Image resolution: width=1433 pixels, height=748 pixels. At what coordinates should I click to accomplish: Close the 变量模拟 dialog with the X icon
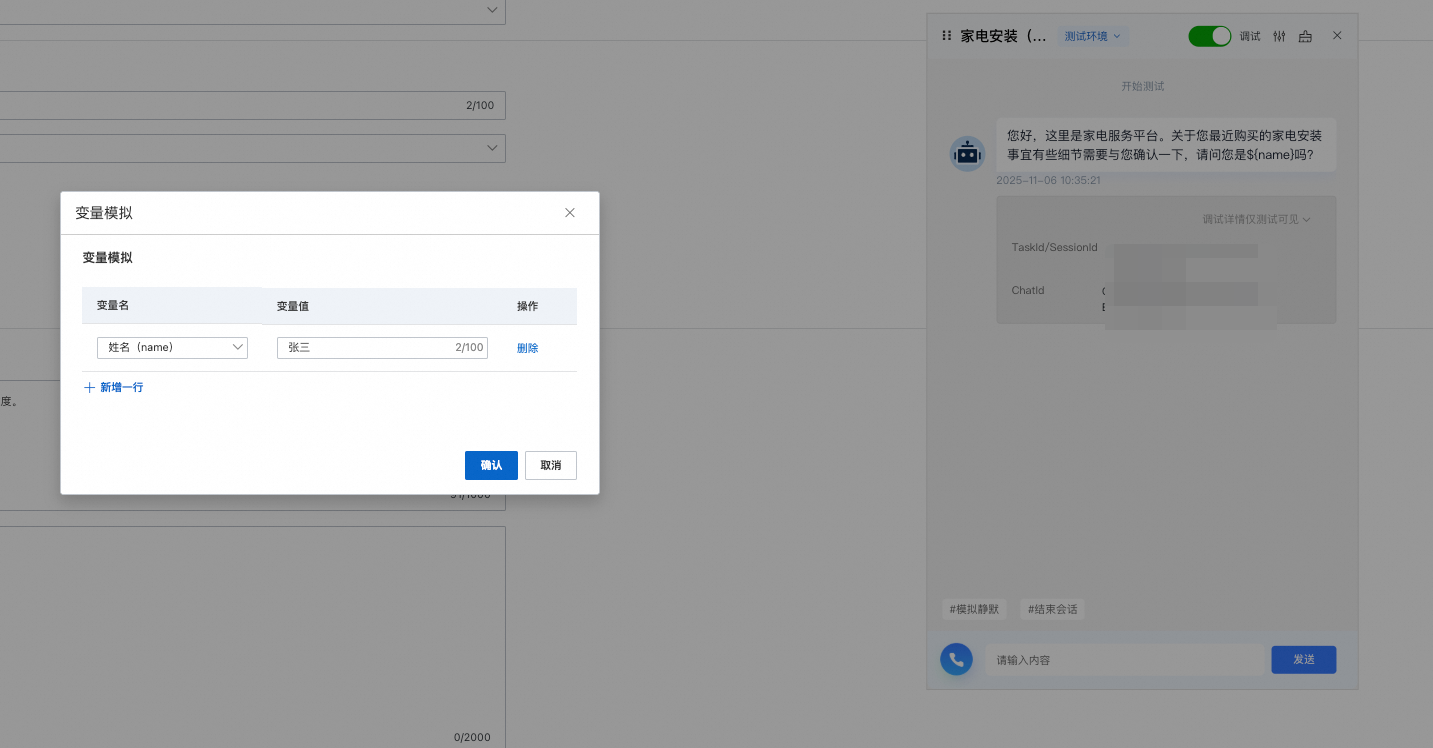point(570,213)
